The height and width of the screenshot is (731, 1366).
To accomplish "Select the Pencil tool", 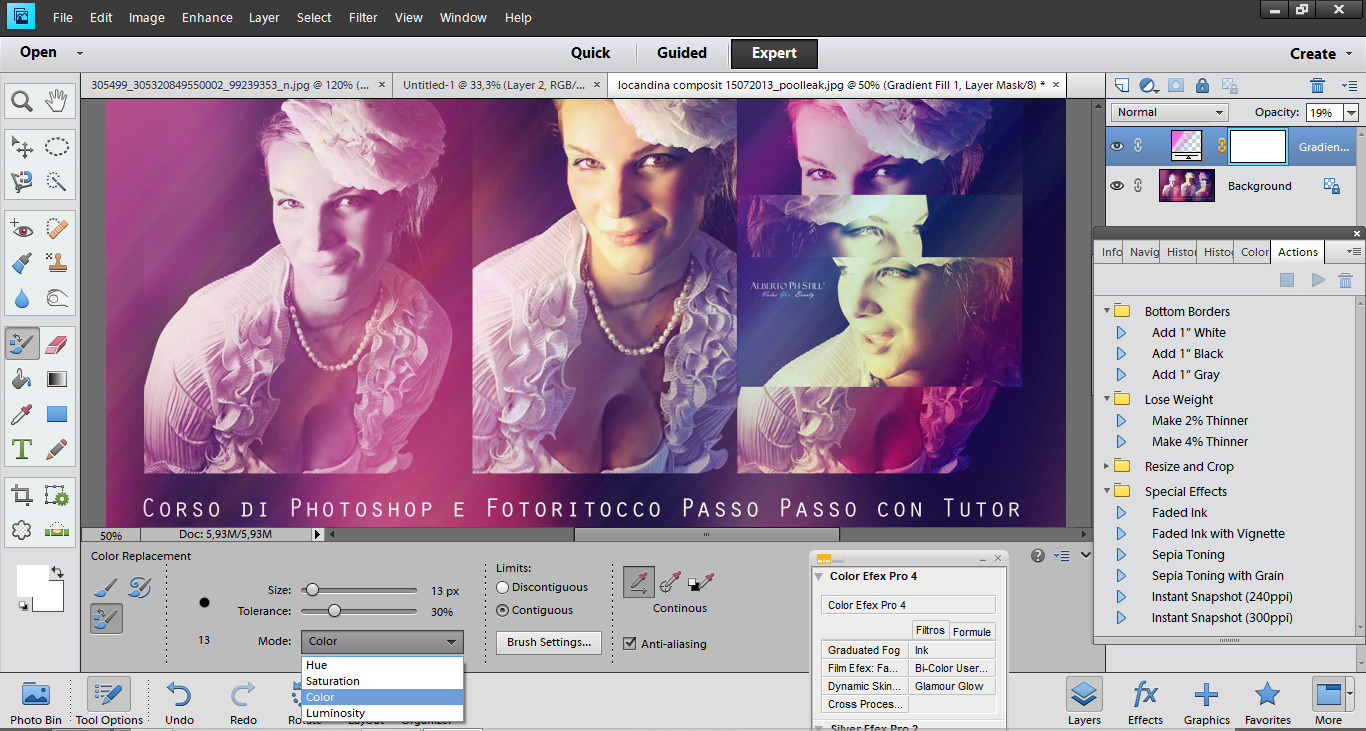I will tap(56, 448).
